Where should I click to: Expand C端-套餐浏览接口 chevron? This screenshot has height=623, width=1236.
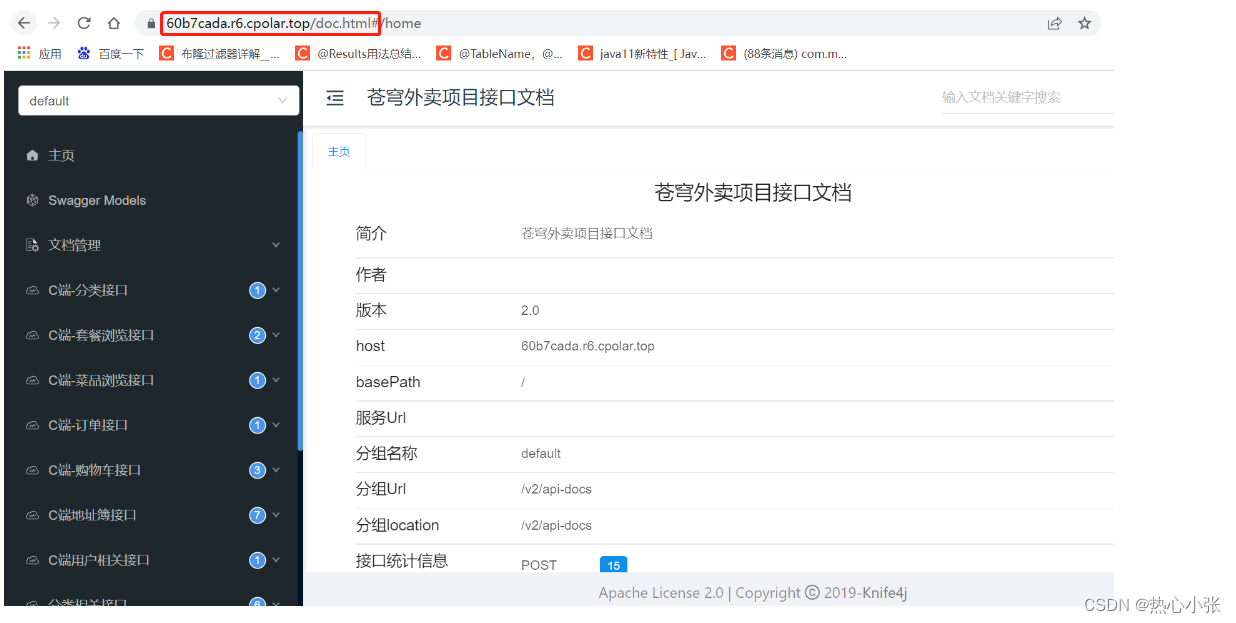276,335
